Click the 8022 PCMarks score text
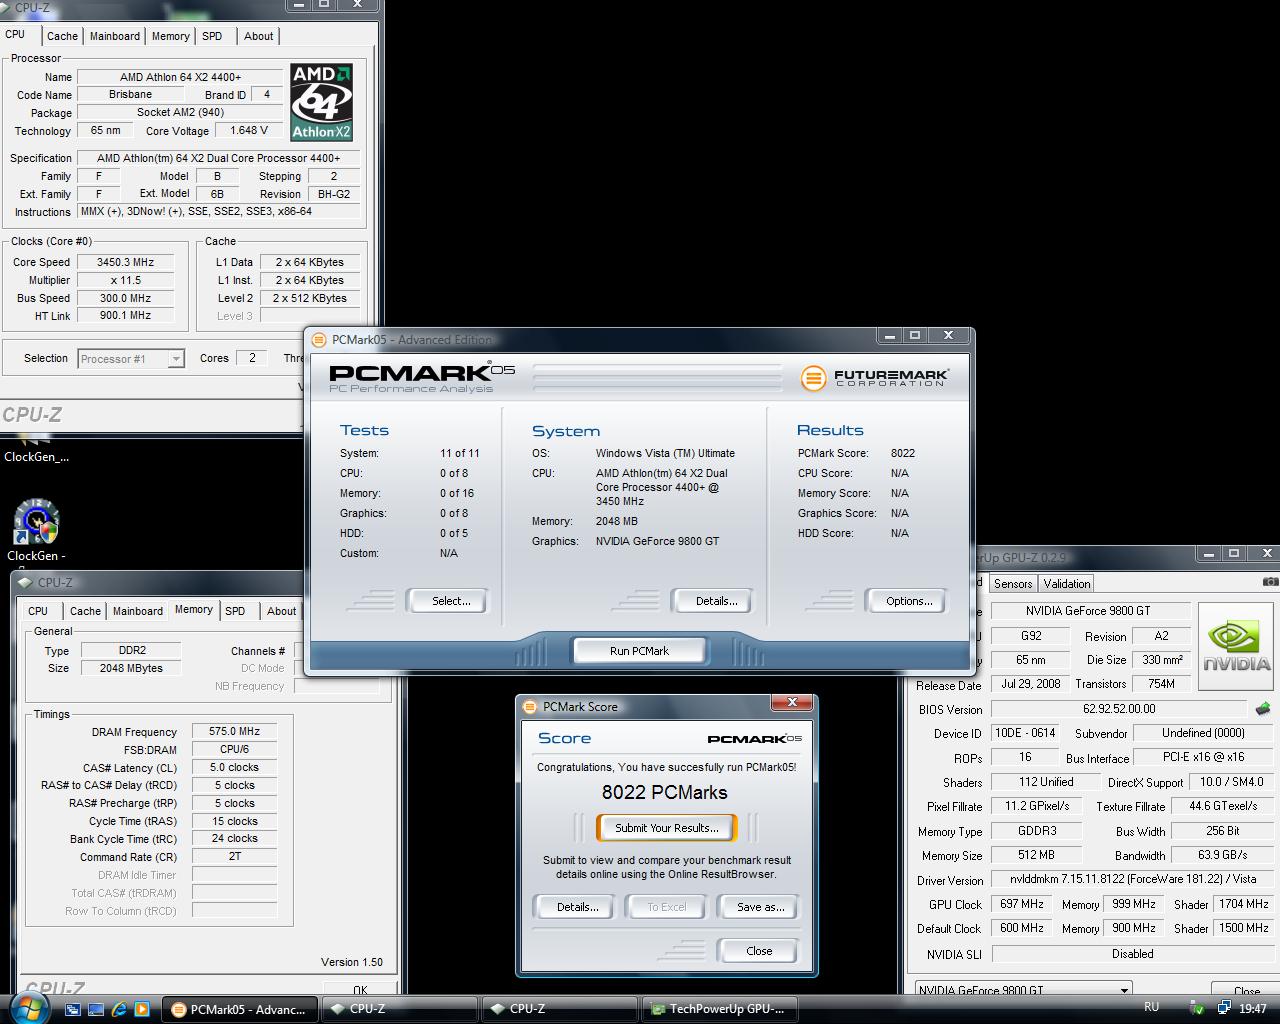This screenshot has height=1024, width=1280. point(664,792)
